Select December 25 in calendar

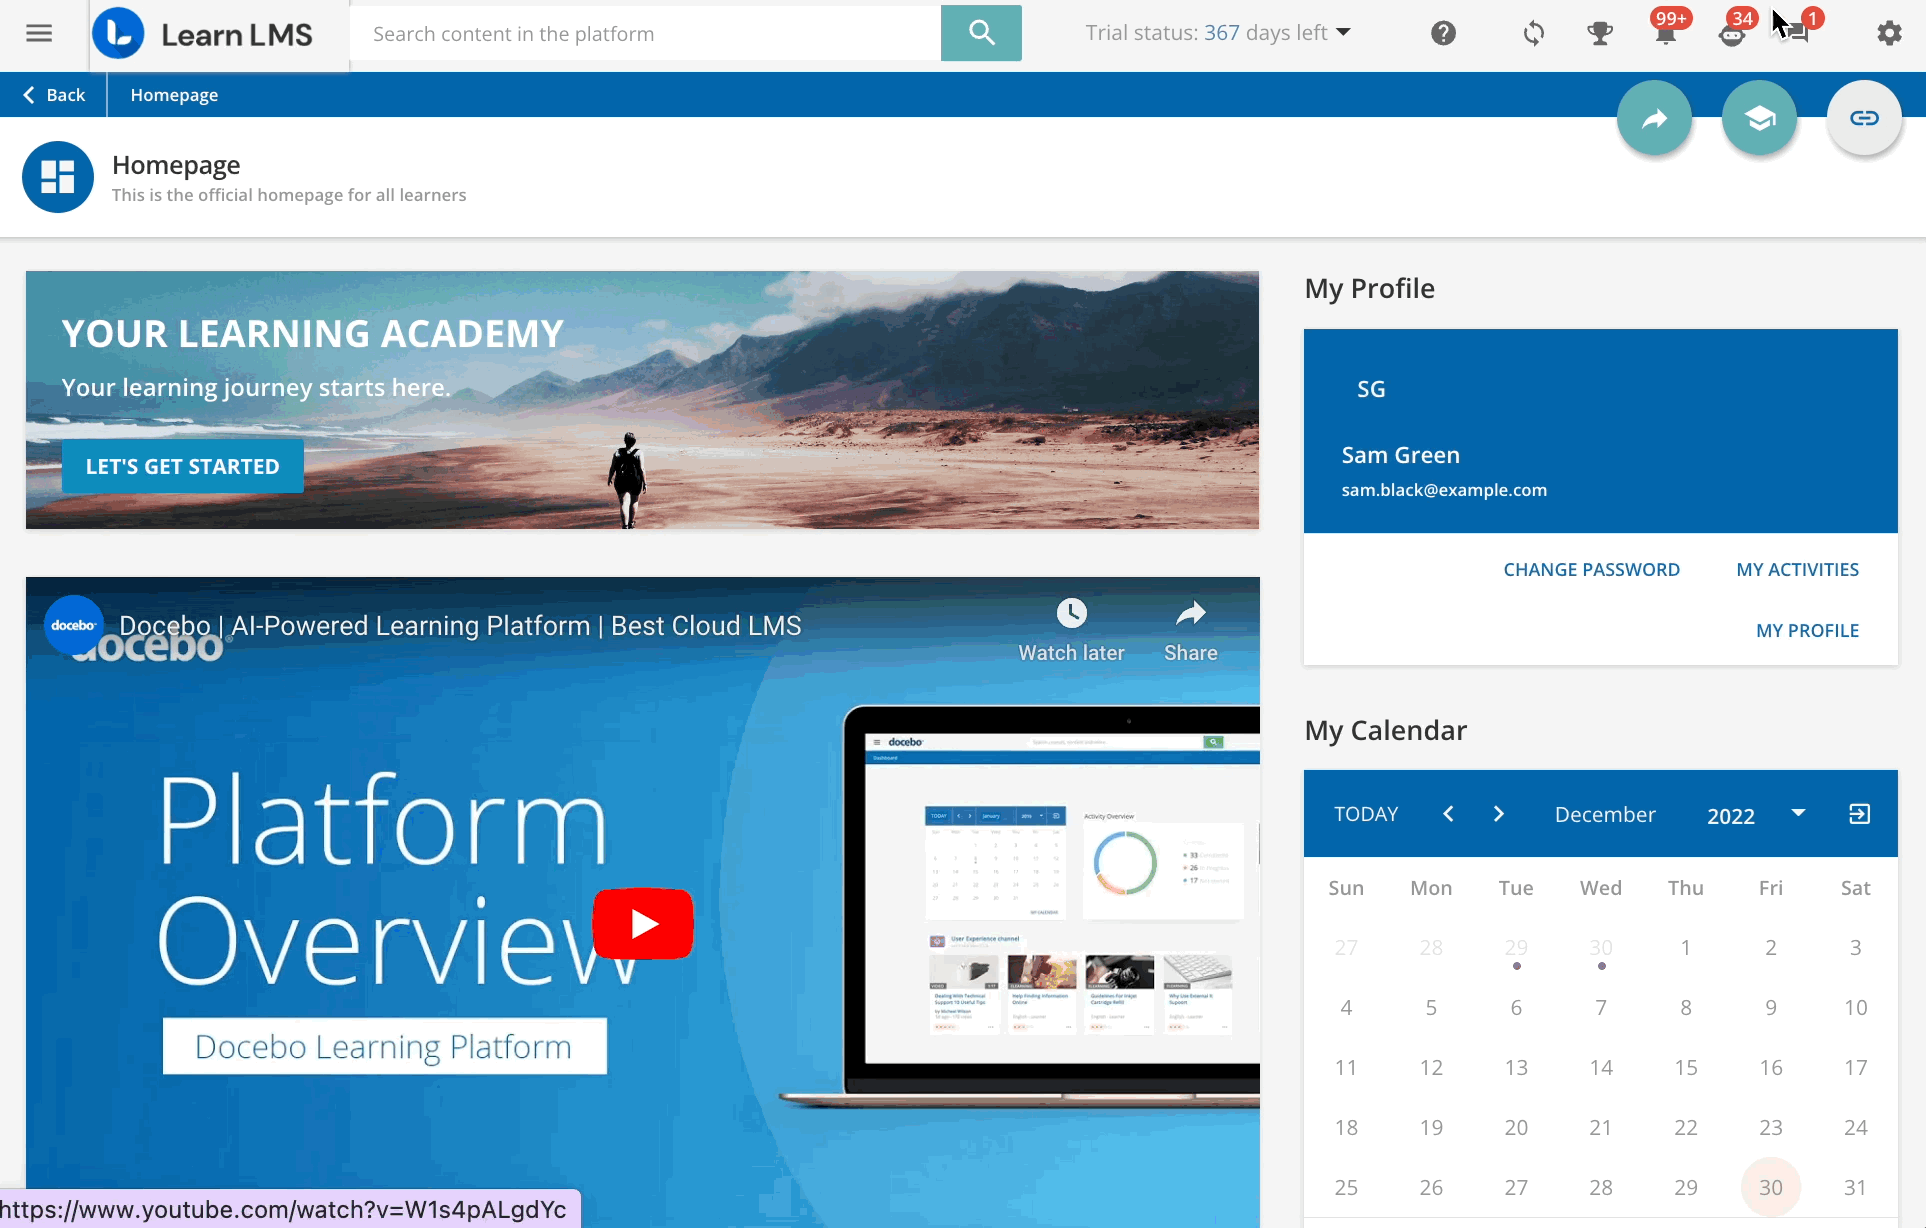click(1346, 1187)
